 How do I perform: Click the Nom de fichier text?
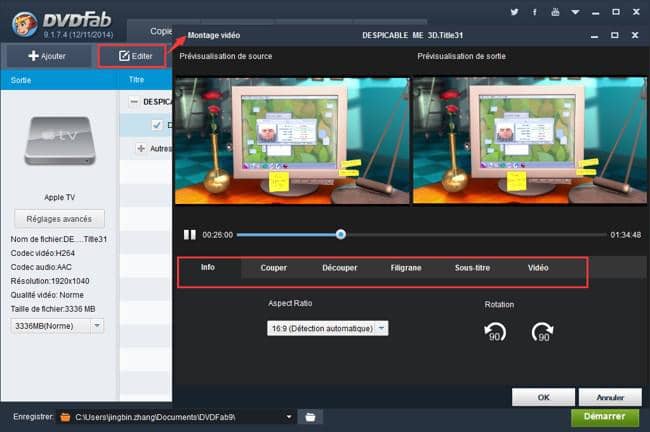(x=59, y=239)
